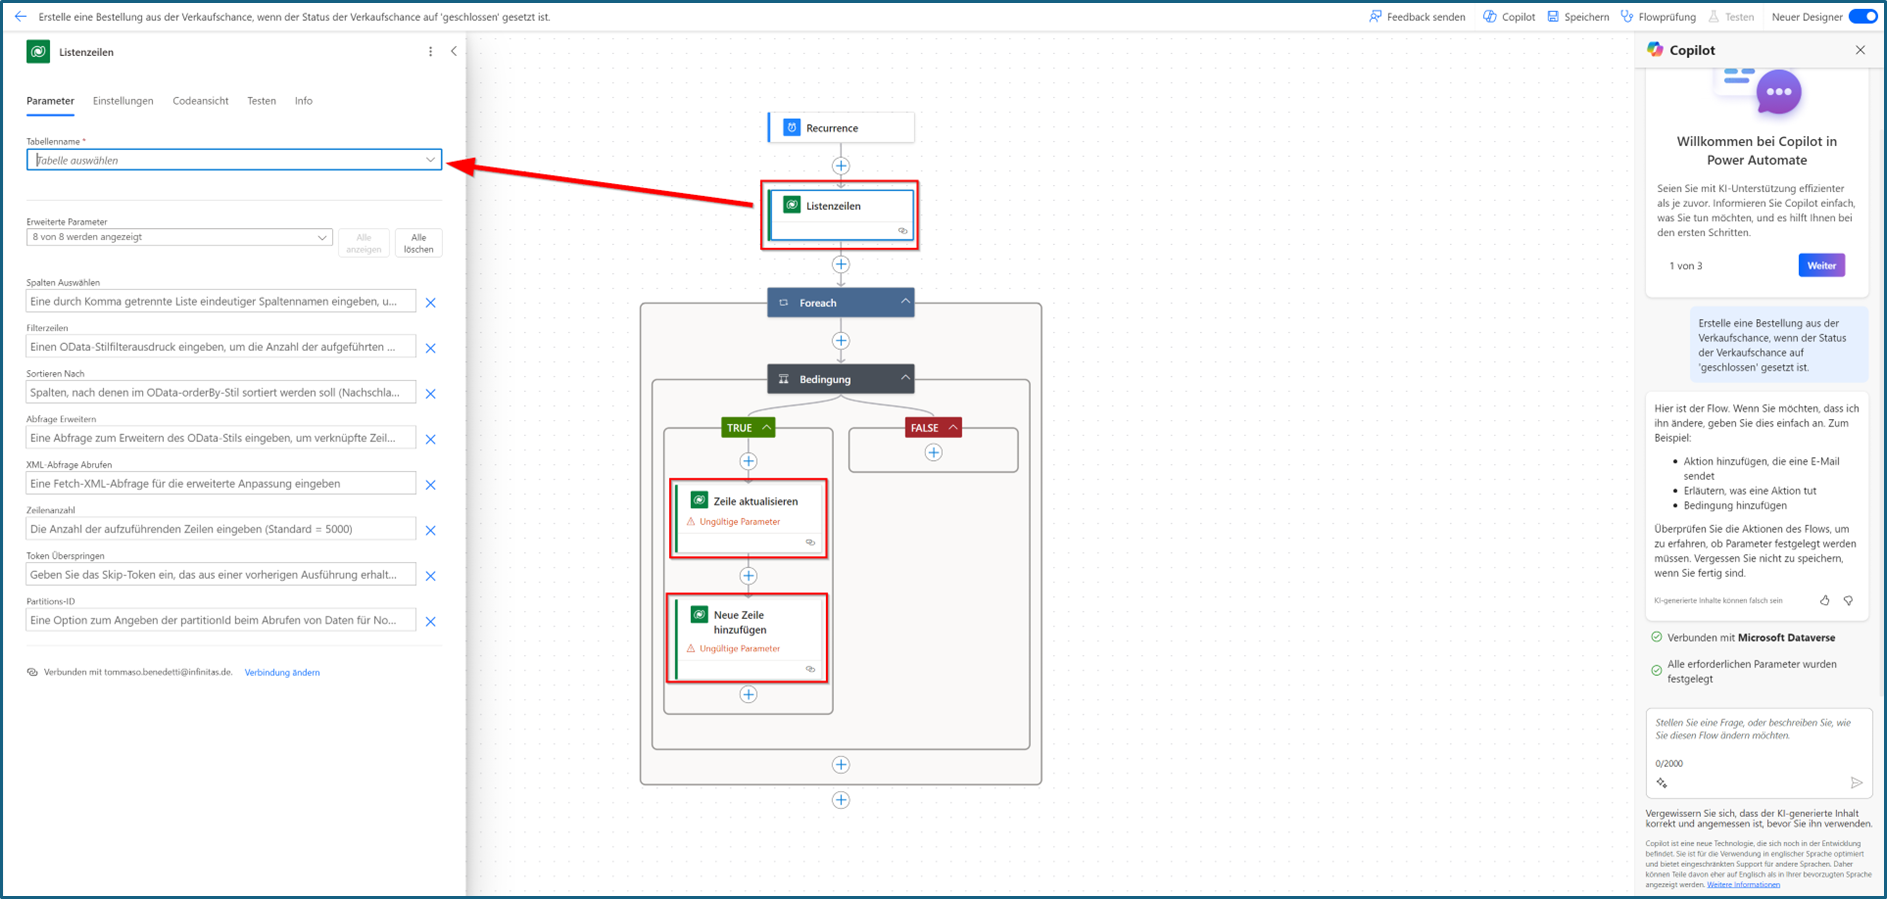Send the Copilot message
The image size is (1887, 899).
click(x=1856, y=783)
